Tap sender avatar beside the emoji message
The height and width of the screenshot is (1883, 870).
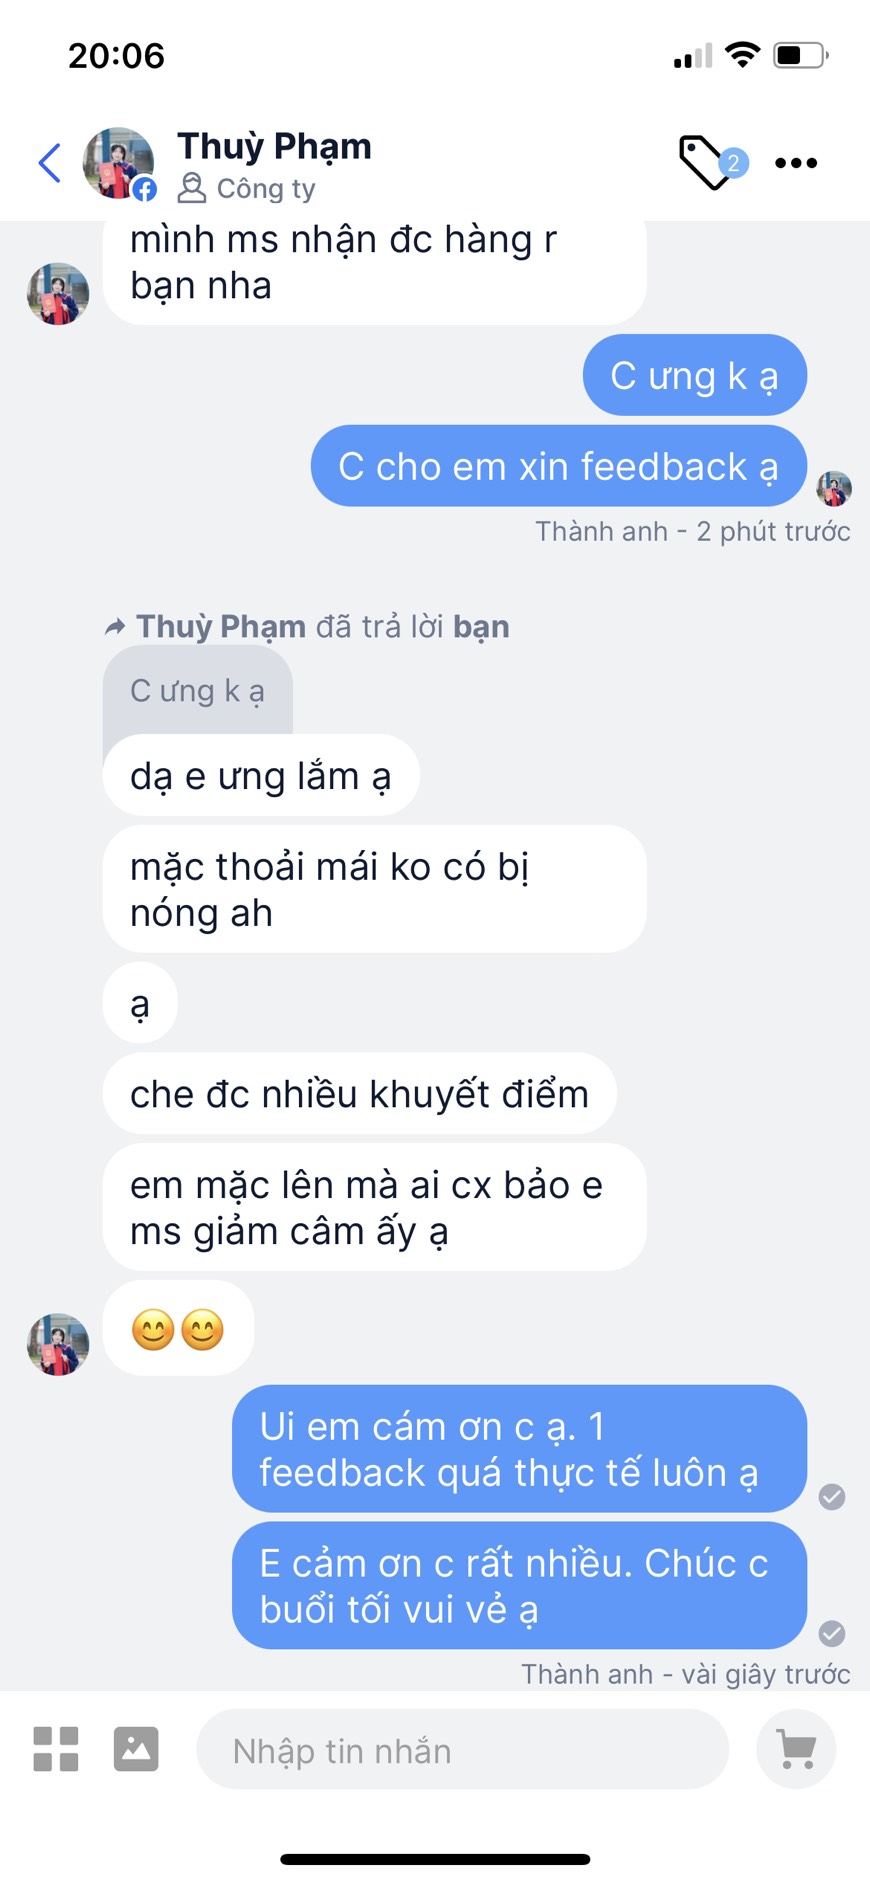[58, 1344]
